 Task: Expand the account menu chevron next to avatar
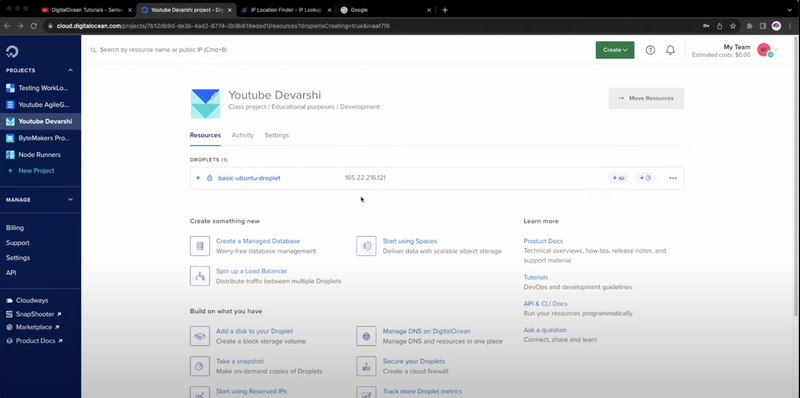point(777,49)
